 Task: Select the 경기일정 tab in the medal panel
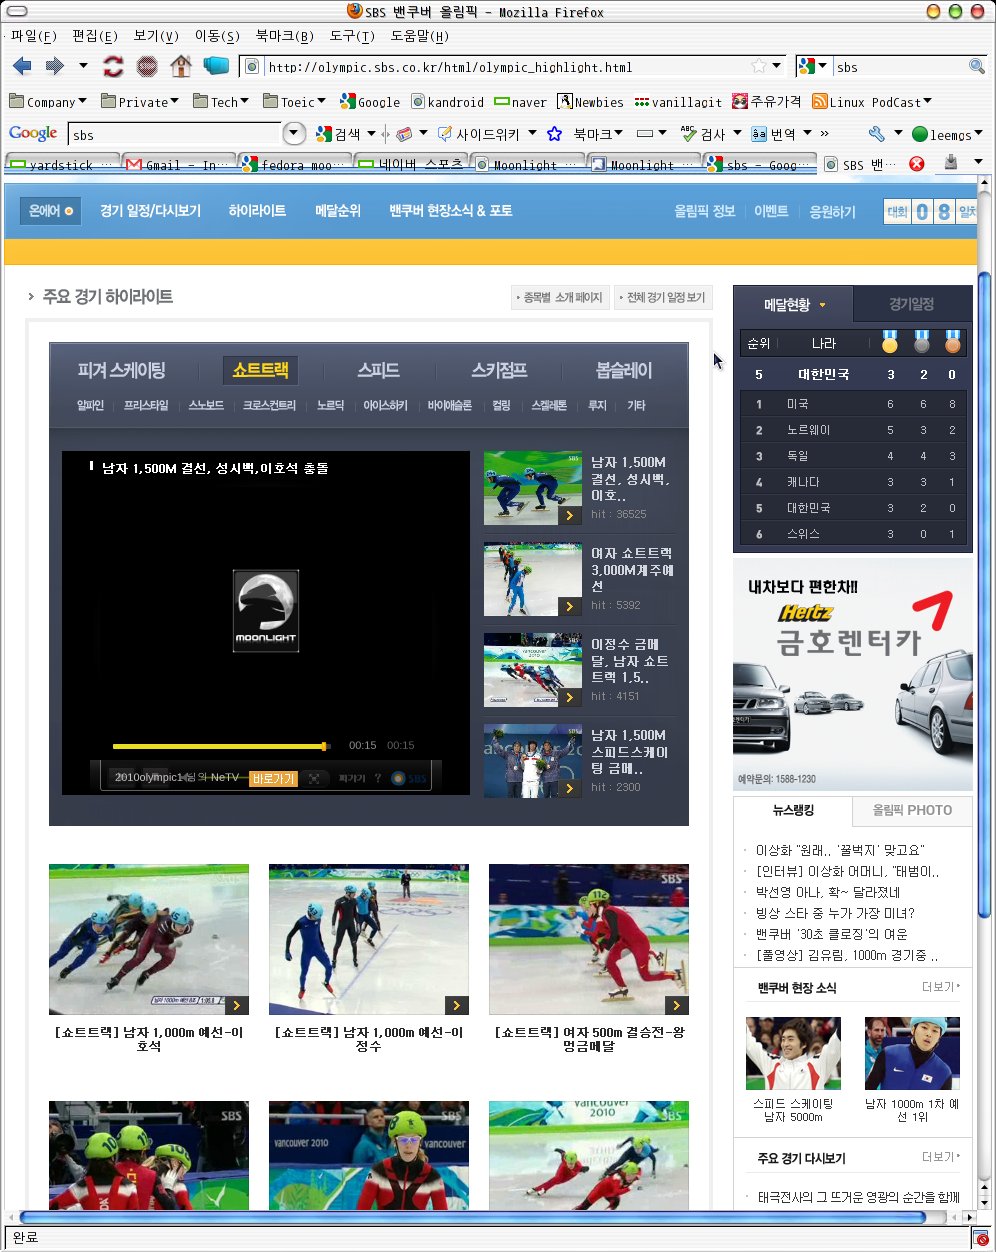click(912, 305)
